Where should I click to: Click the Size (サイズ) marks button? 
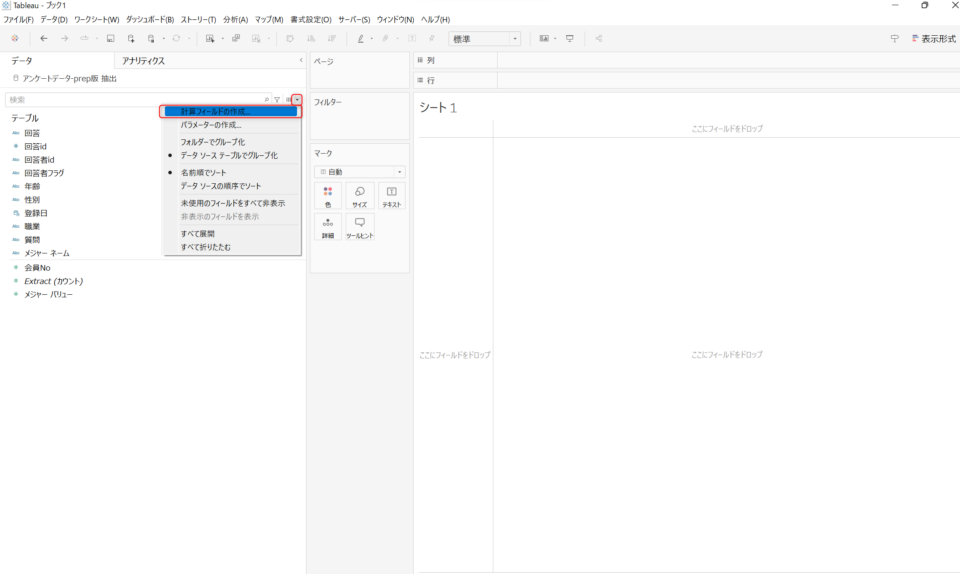tap(359, 195)
